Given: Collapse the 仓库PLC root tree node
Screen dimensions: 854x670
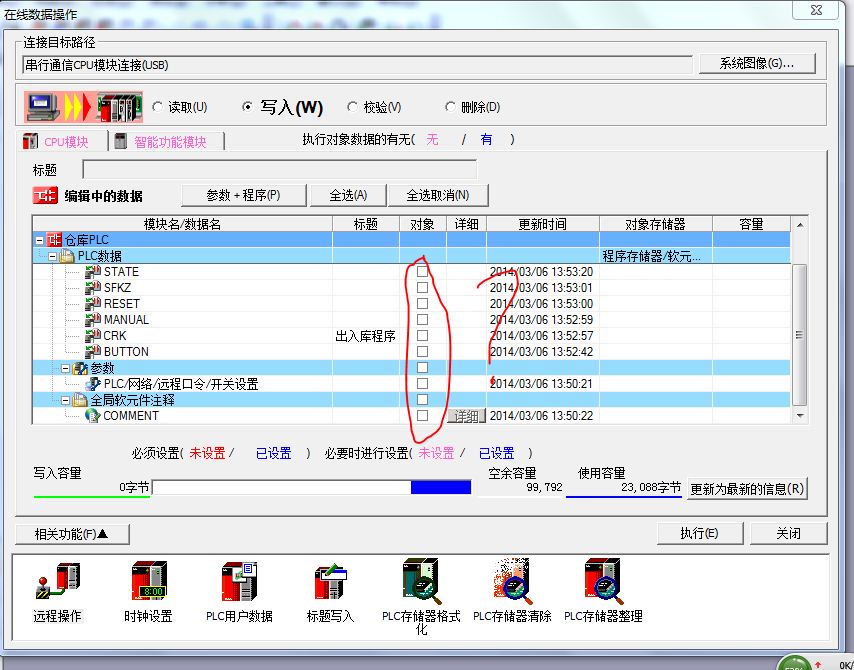Looking at the screenshot, I should point(39,240).
